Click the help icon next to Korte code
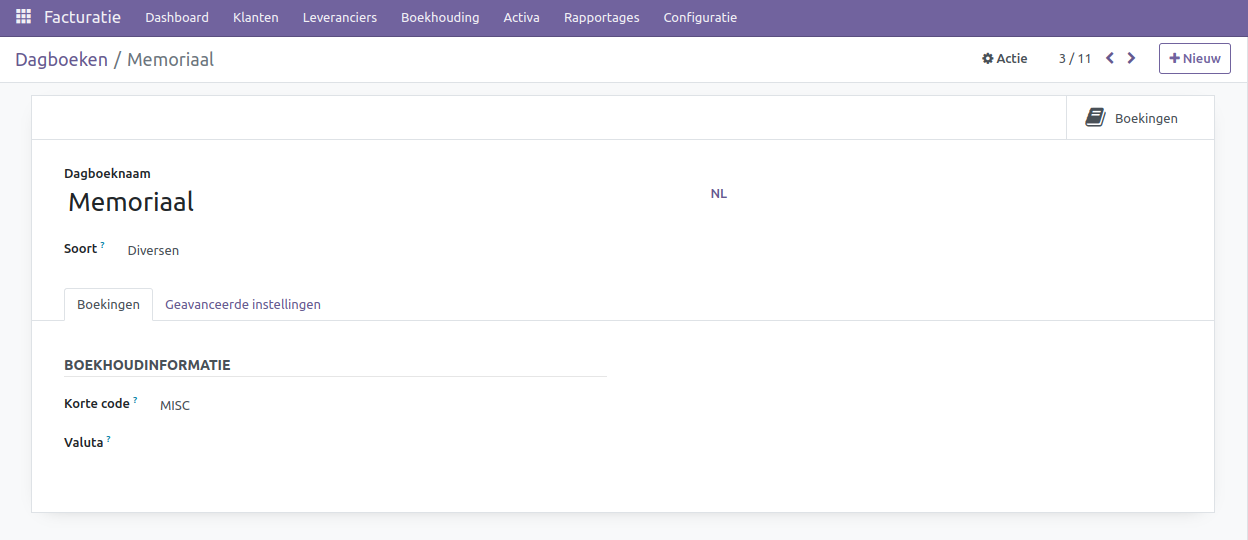1248x540 pixels. tap(135, 400)
